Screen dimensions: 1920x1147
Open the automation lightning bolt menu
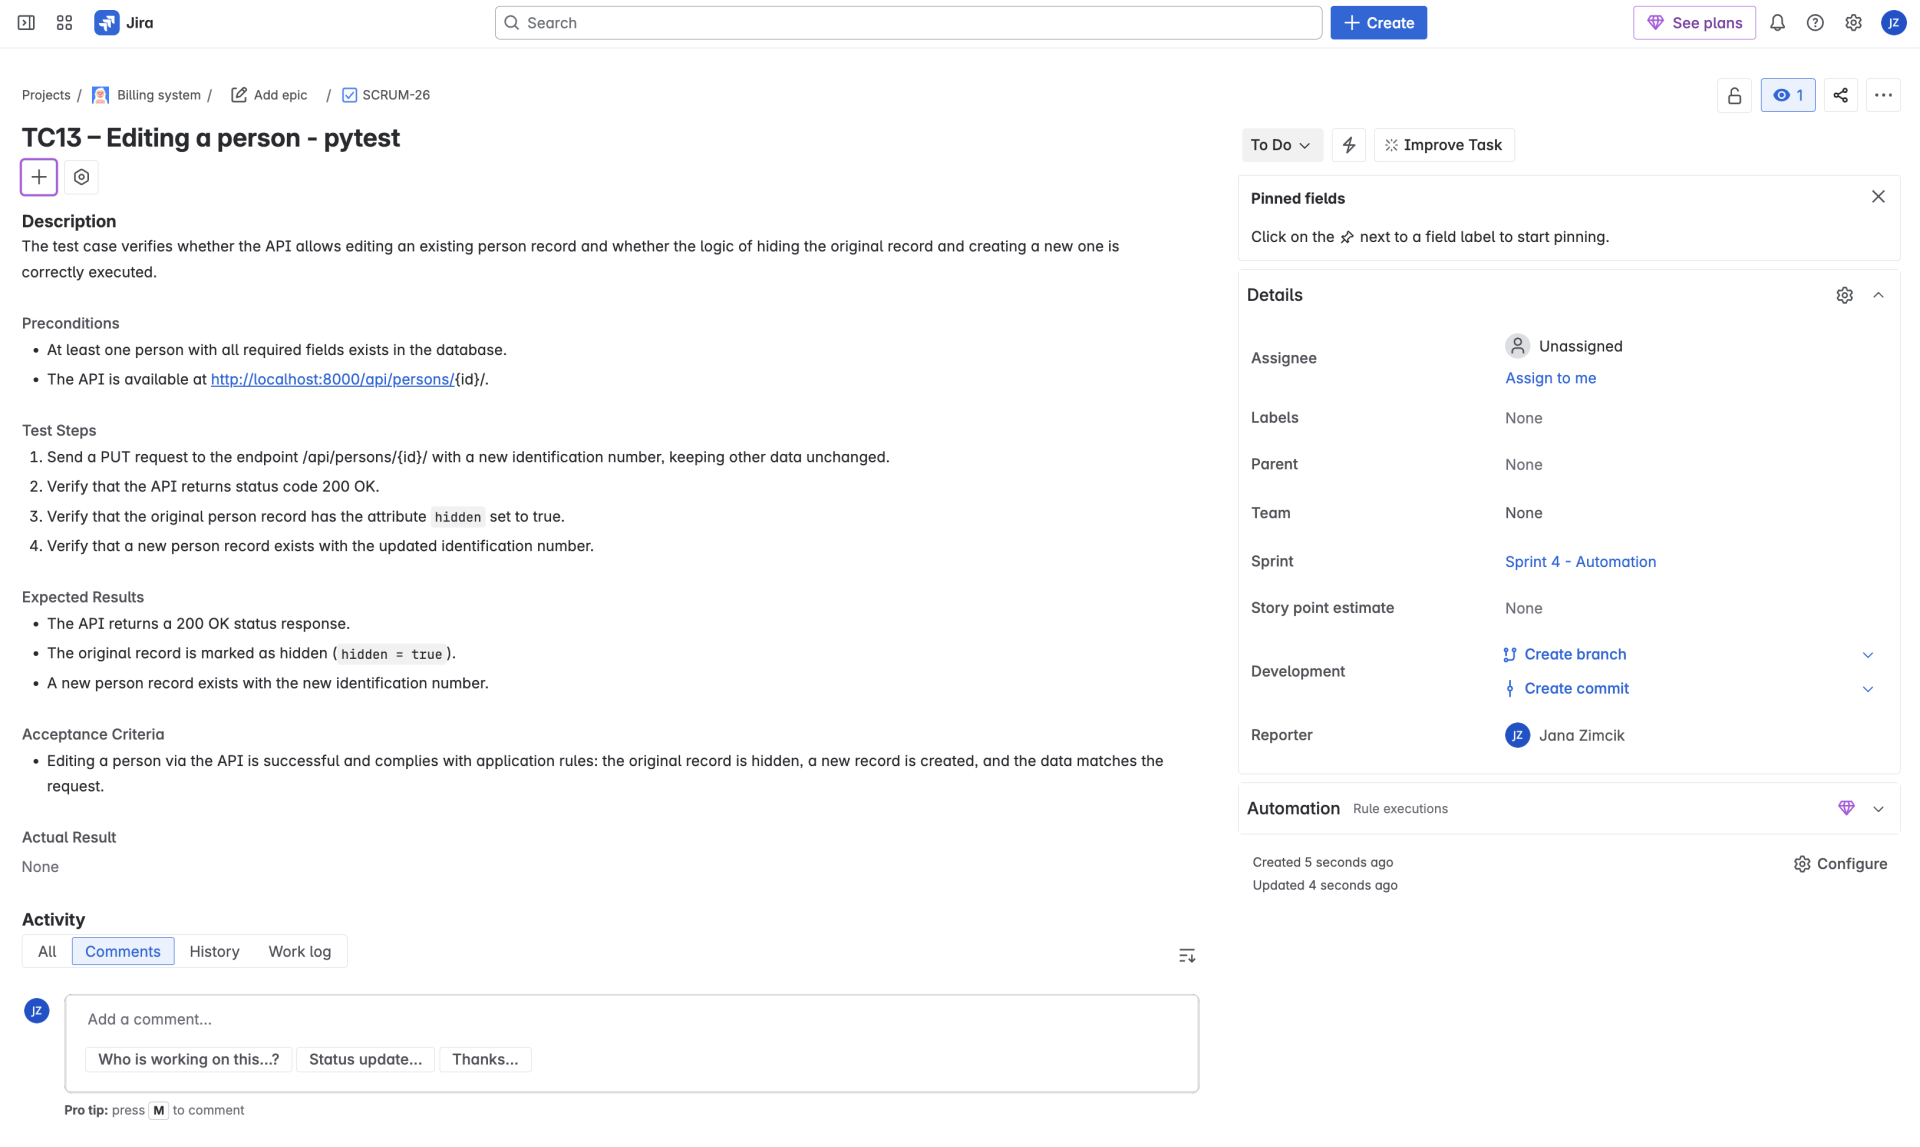click(1348, 145)
